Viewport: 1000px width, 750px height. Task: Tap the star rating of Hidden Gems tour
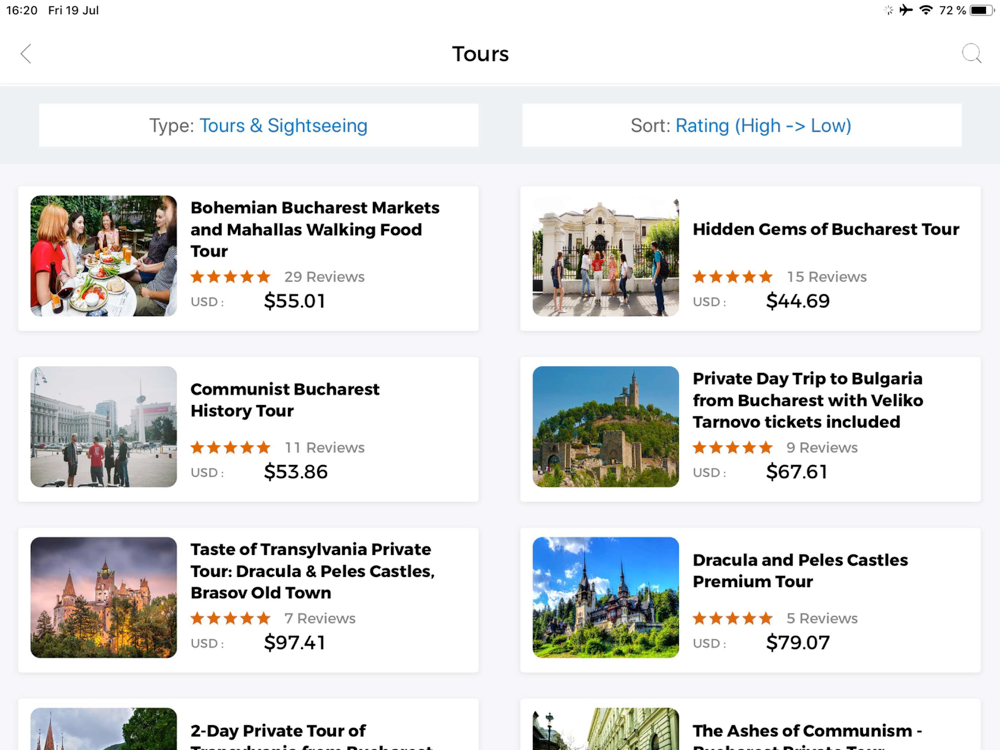733,277
